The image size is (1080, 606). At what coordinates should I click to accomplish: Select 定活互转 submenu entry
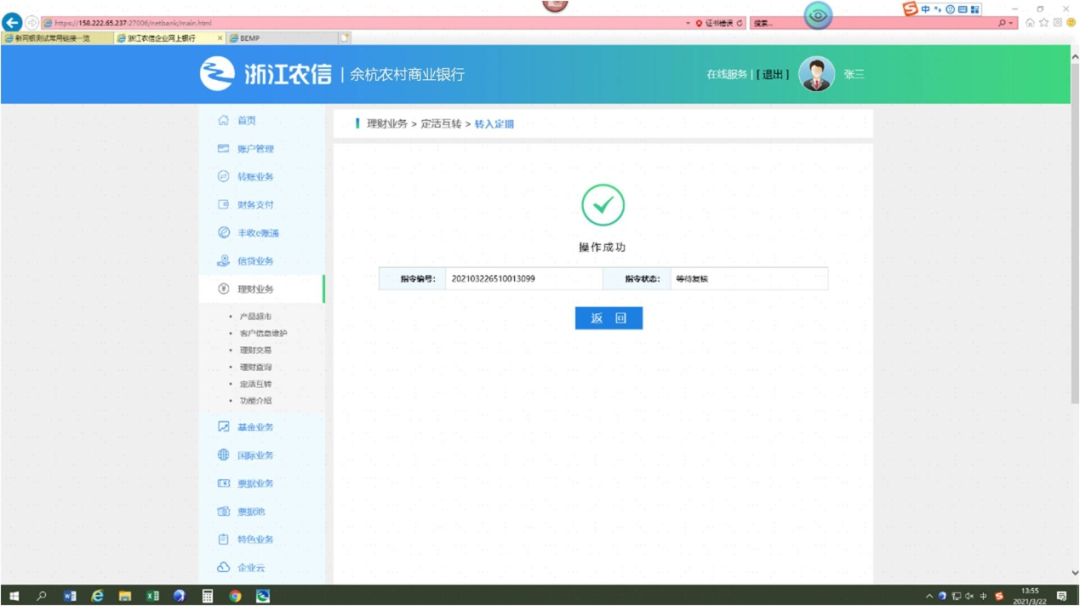tap(256, 384)
